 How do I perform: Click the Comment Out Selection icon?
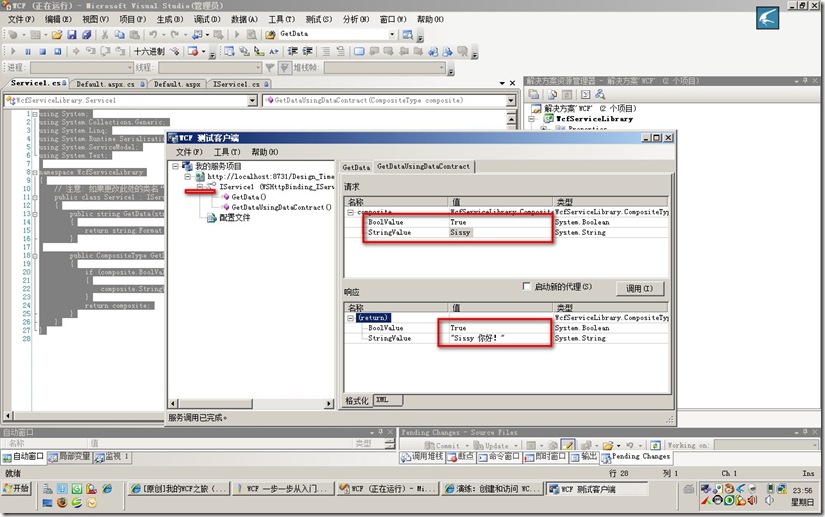[326, 52]
